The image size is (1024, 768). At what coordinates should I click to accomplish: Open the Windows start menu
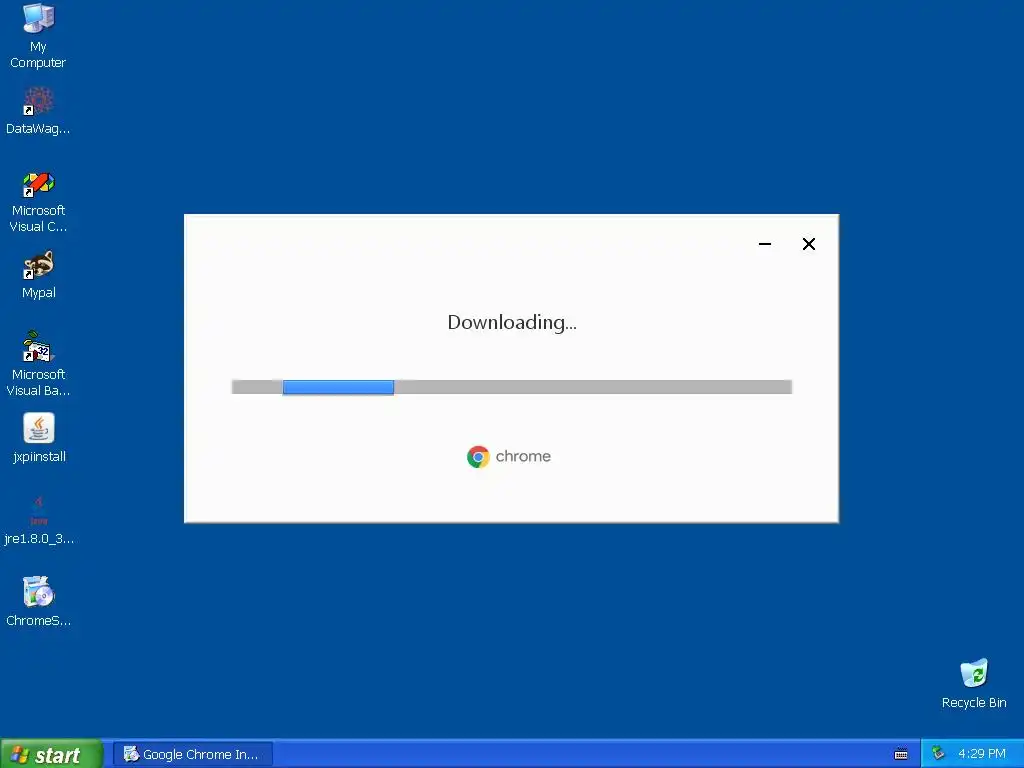pyautogui.click(x=52, y=754)
